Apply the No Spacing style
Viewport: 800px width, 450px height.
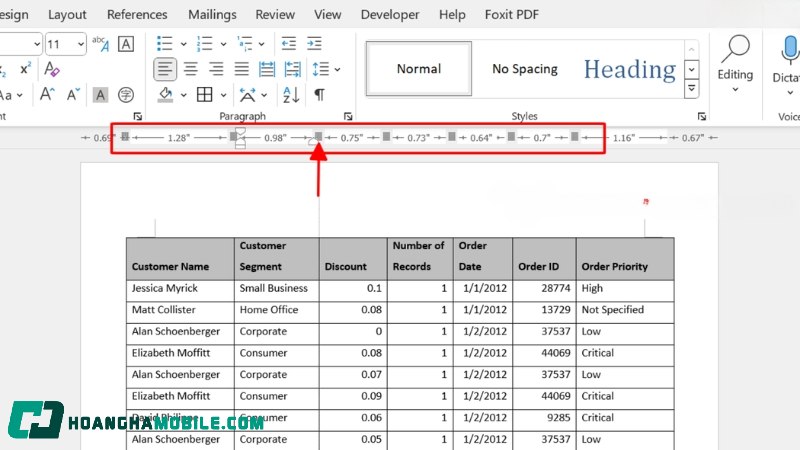click(x=525, y=69)
